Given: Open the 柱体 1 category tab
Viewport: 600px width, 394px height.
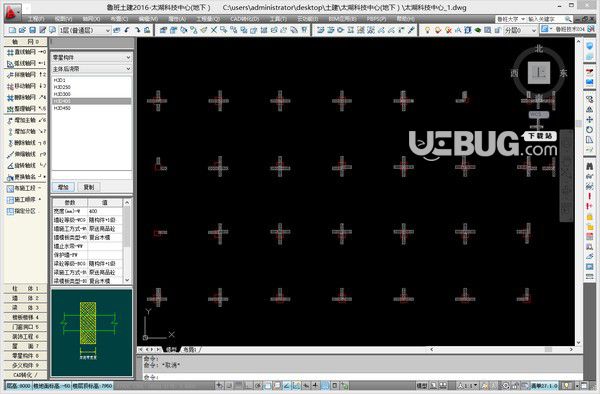Looking at the screenshot, I should coord(25,288).
